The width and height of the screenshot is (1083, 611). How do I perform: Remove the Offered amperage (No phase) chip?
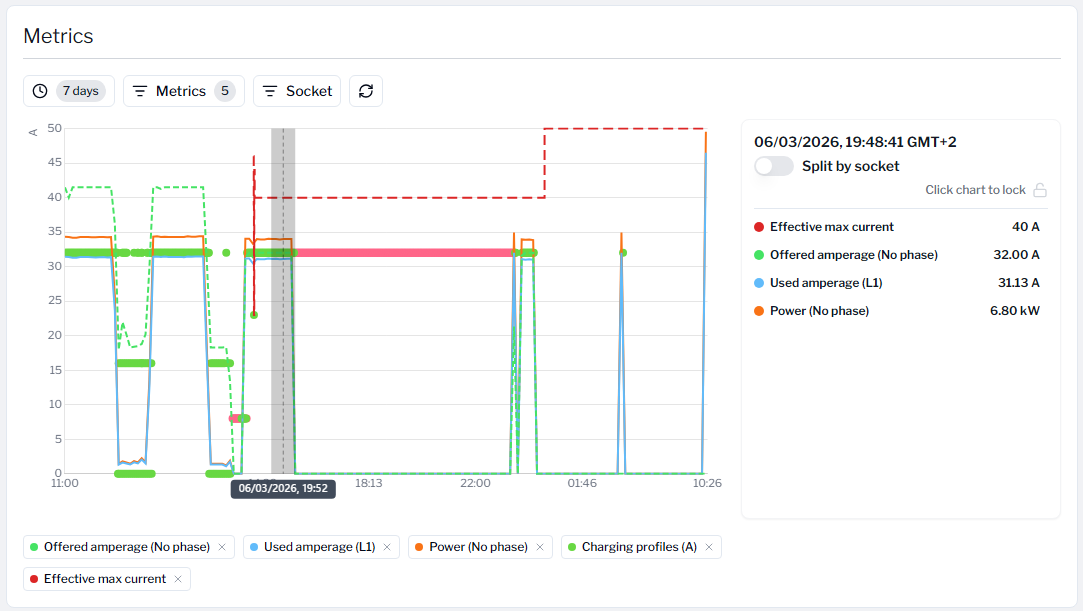pos(222,547)
